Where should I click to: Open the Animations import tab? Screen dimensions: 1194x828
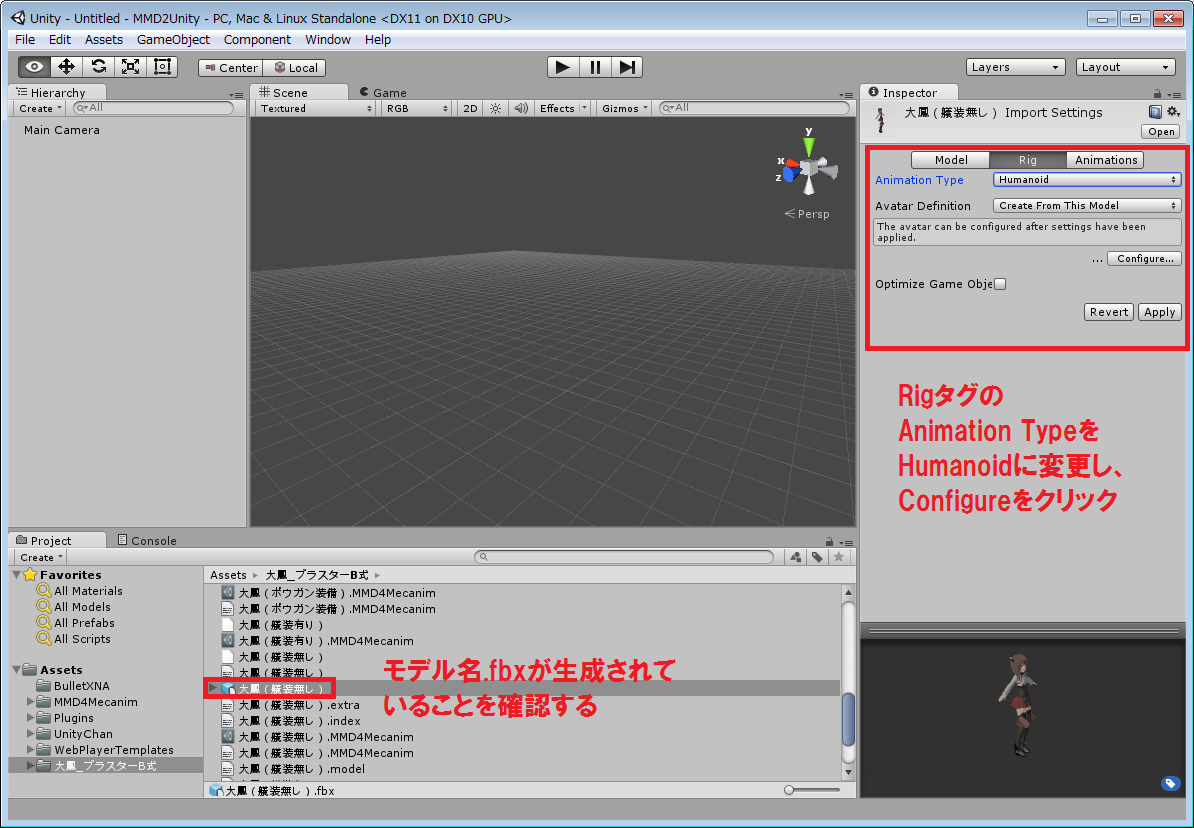click(1106, 160)
